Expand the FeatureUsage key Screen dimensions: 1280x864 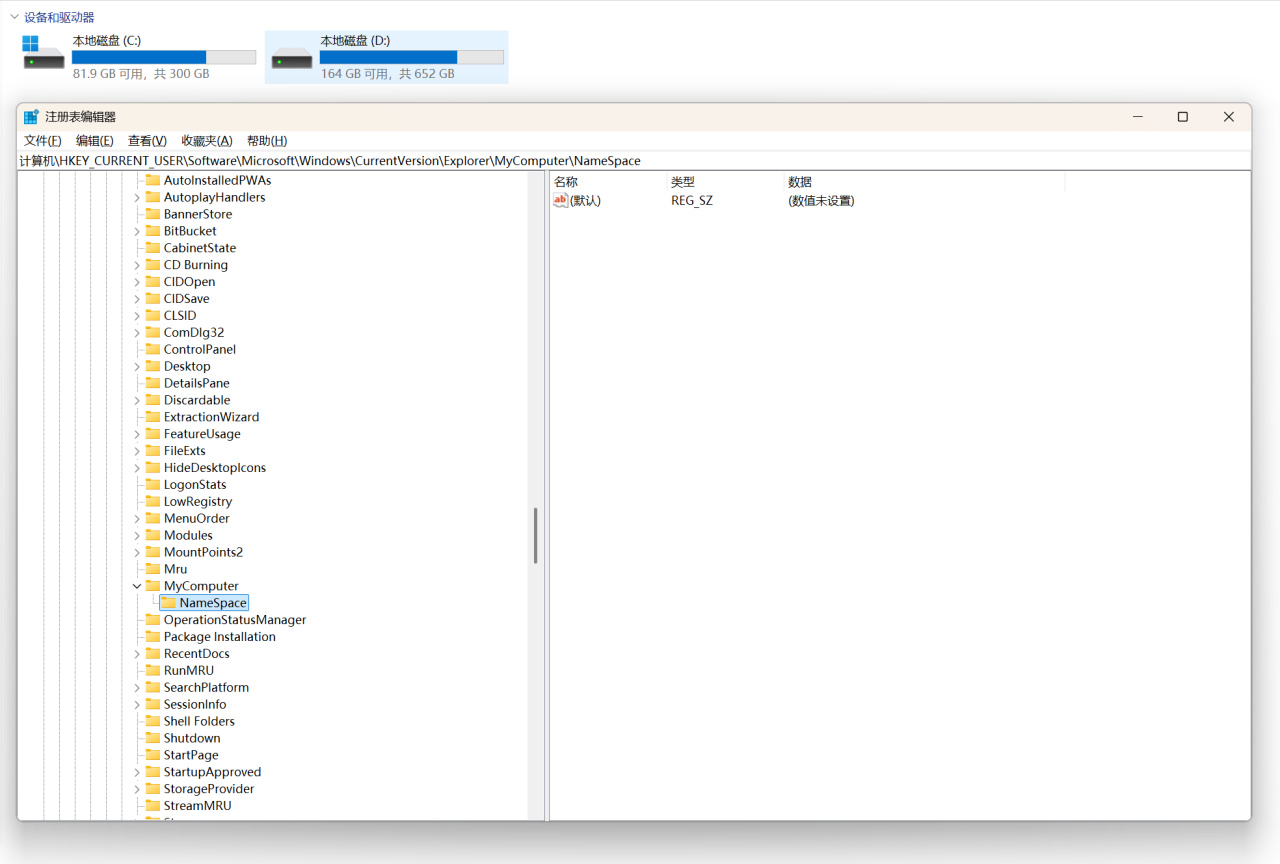point(137,434)
